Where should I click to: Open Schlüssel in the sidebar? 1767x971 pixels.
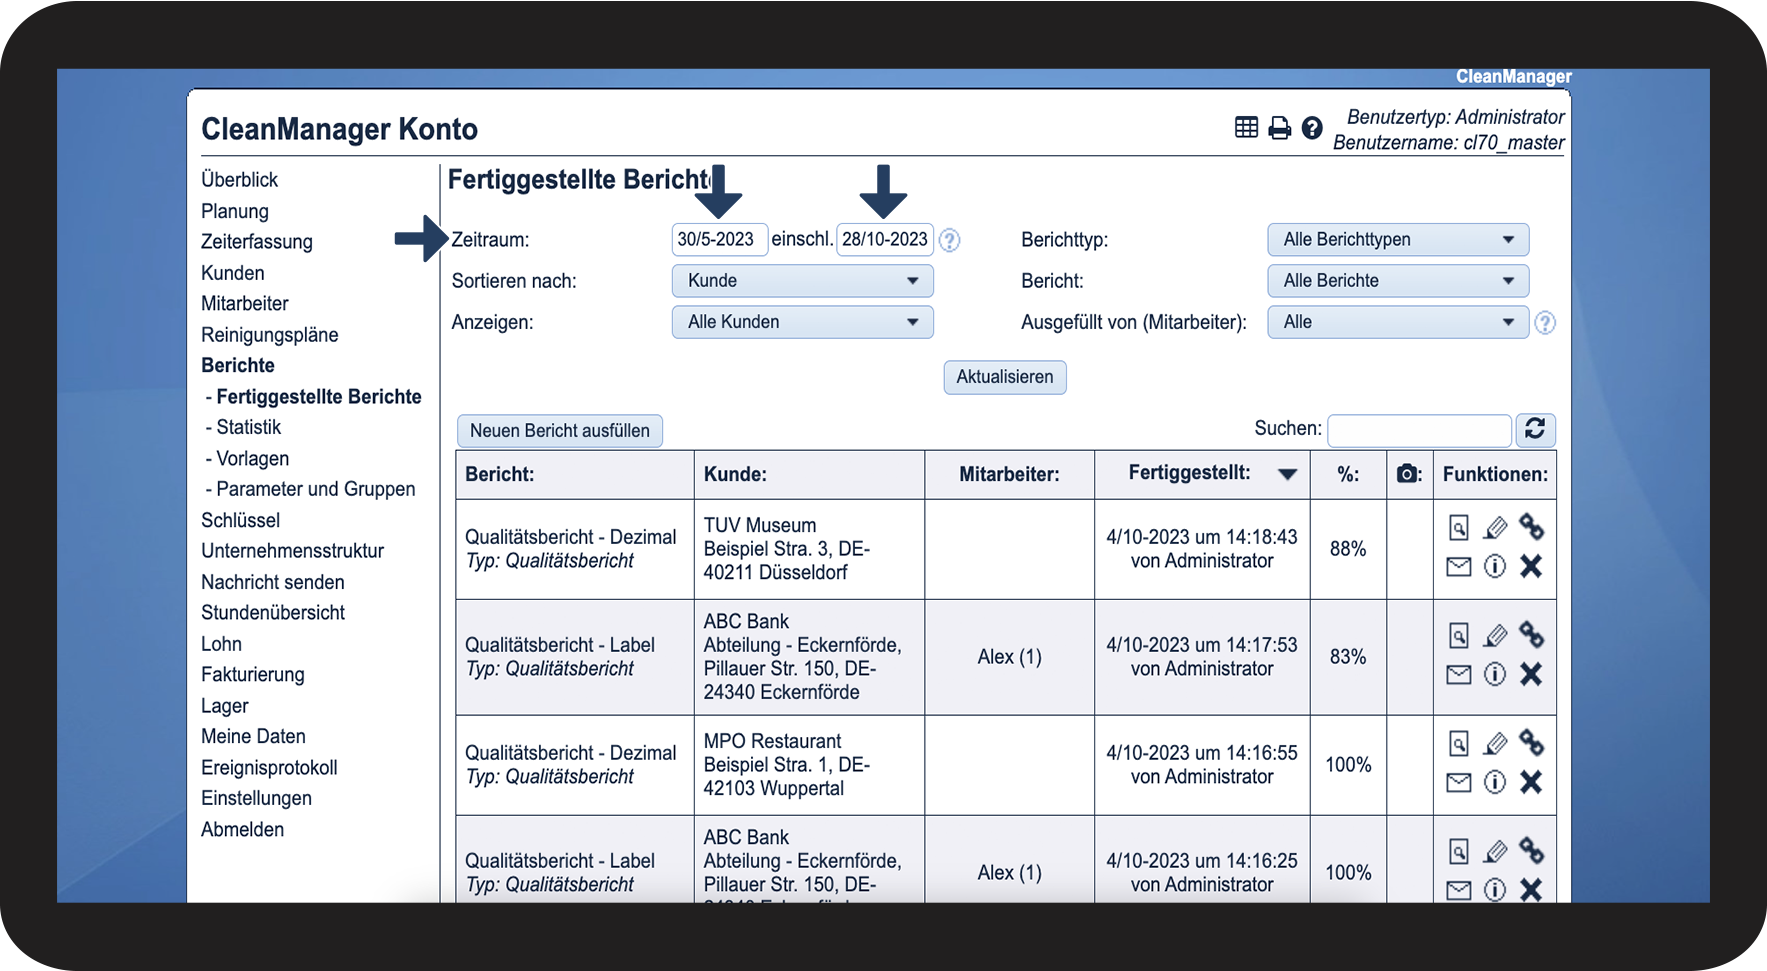pyautogui.click(x=241, y=520)
